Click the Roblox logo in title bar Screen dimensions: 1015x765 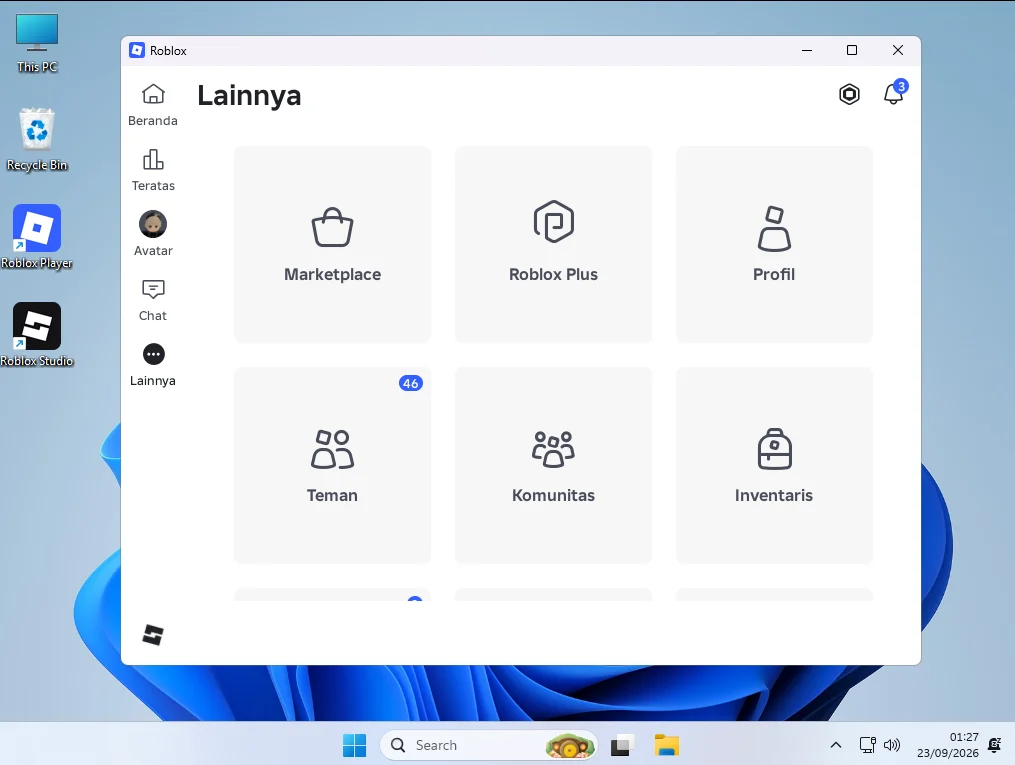click(x=137, y=50)
